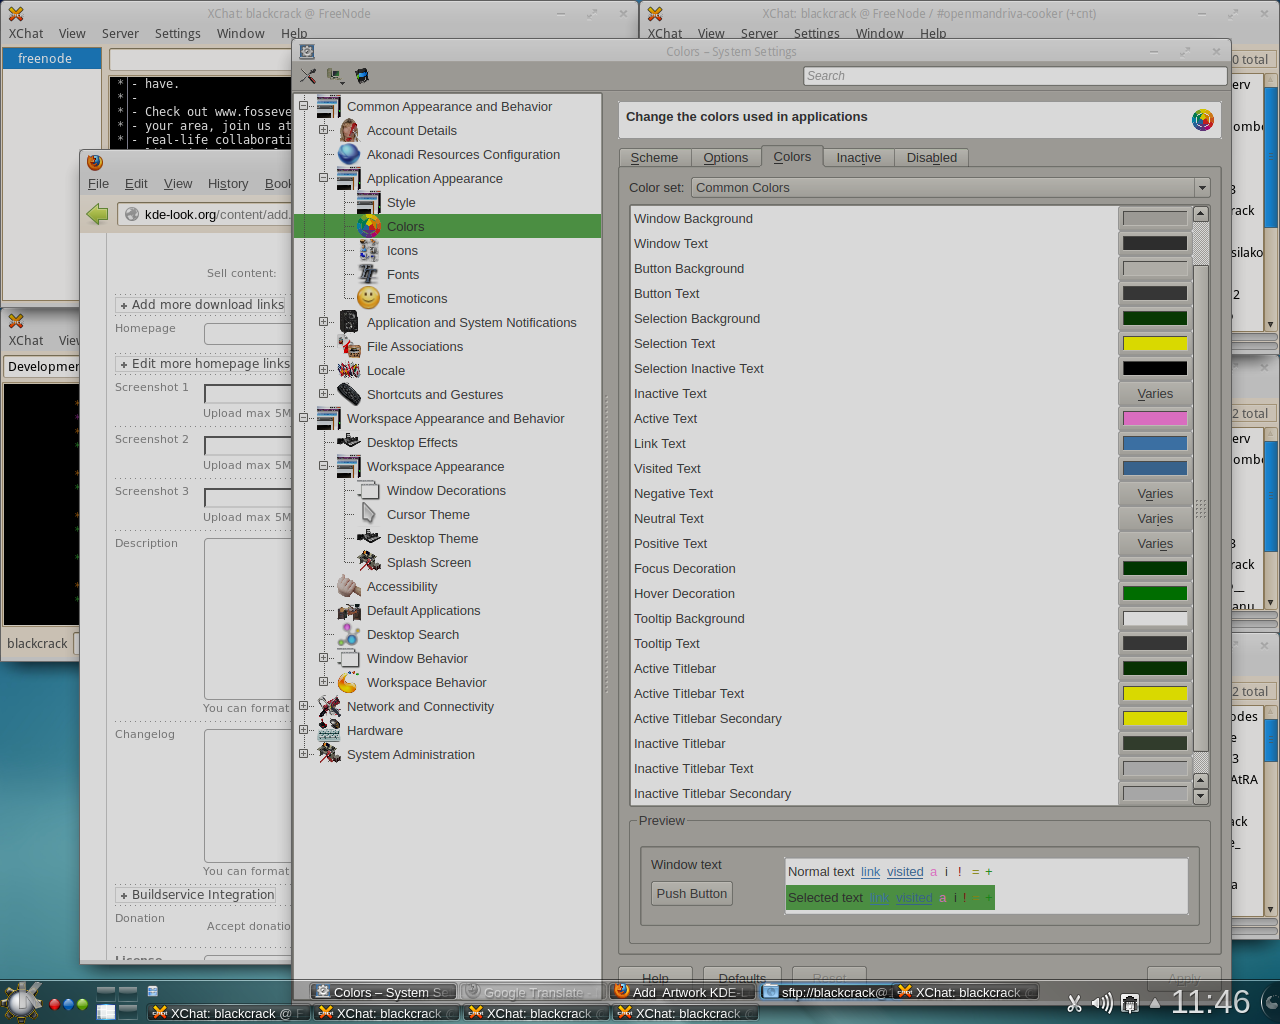Click the Default Applications icon

(x=349, y=610)
